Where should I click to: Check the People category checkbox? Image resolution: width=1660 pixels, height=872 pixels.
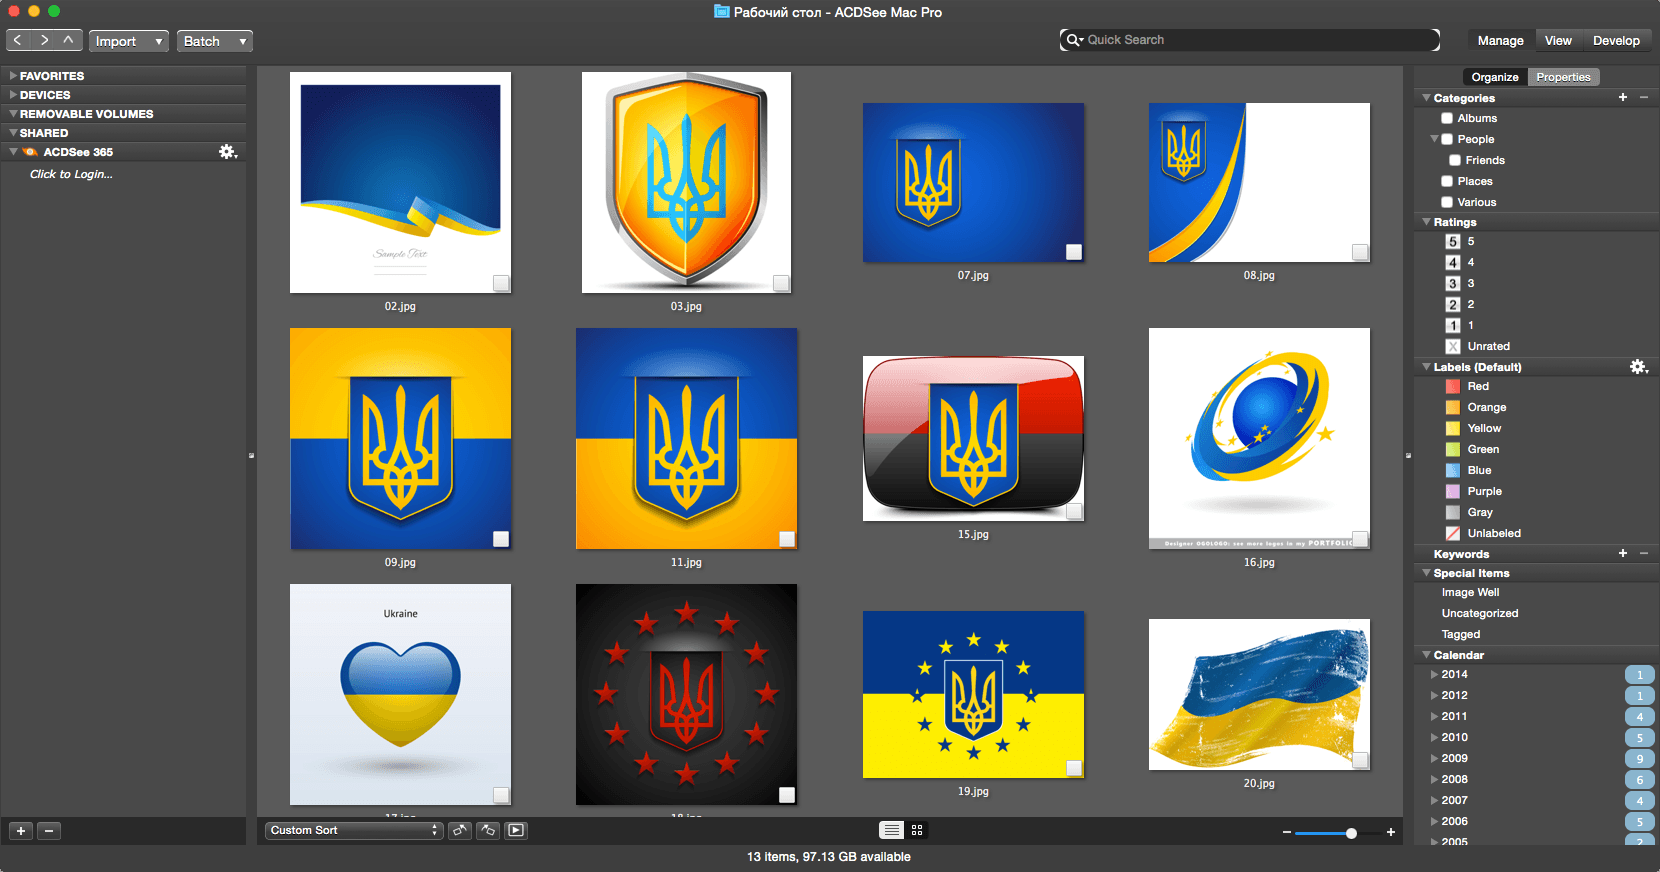pyautogui.click(x=1447, y=139)
